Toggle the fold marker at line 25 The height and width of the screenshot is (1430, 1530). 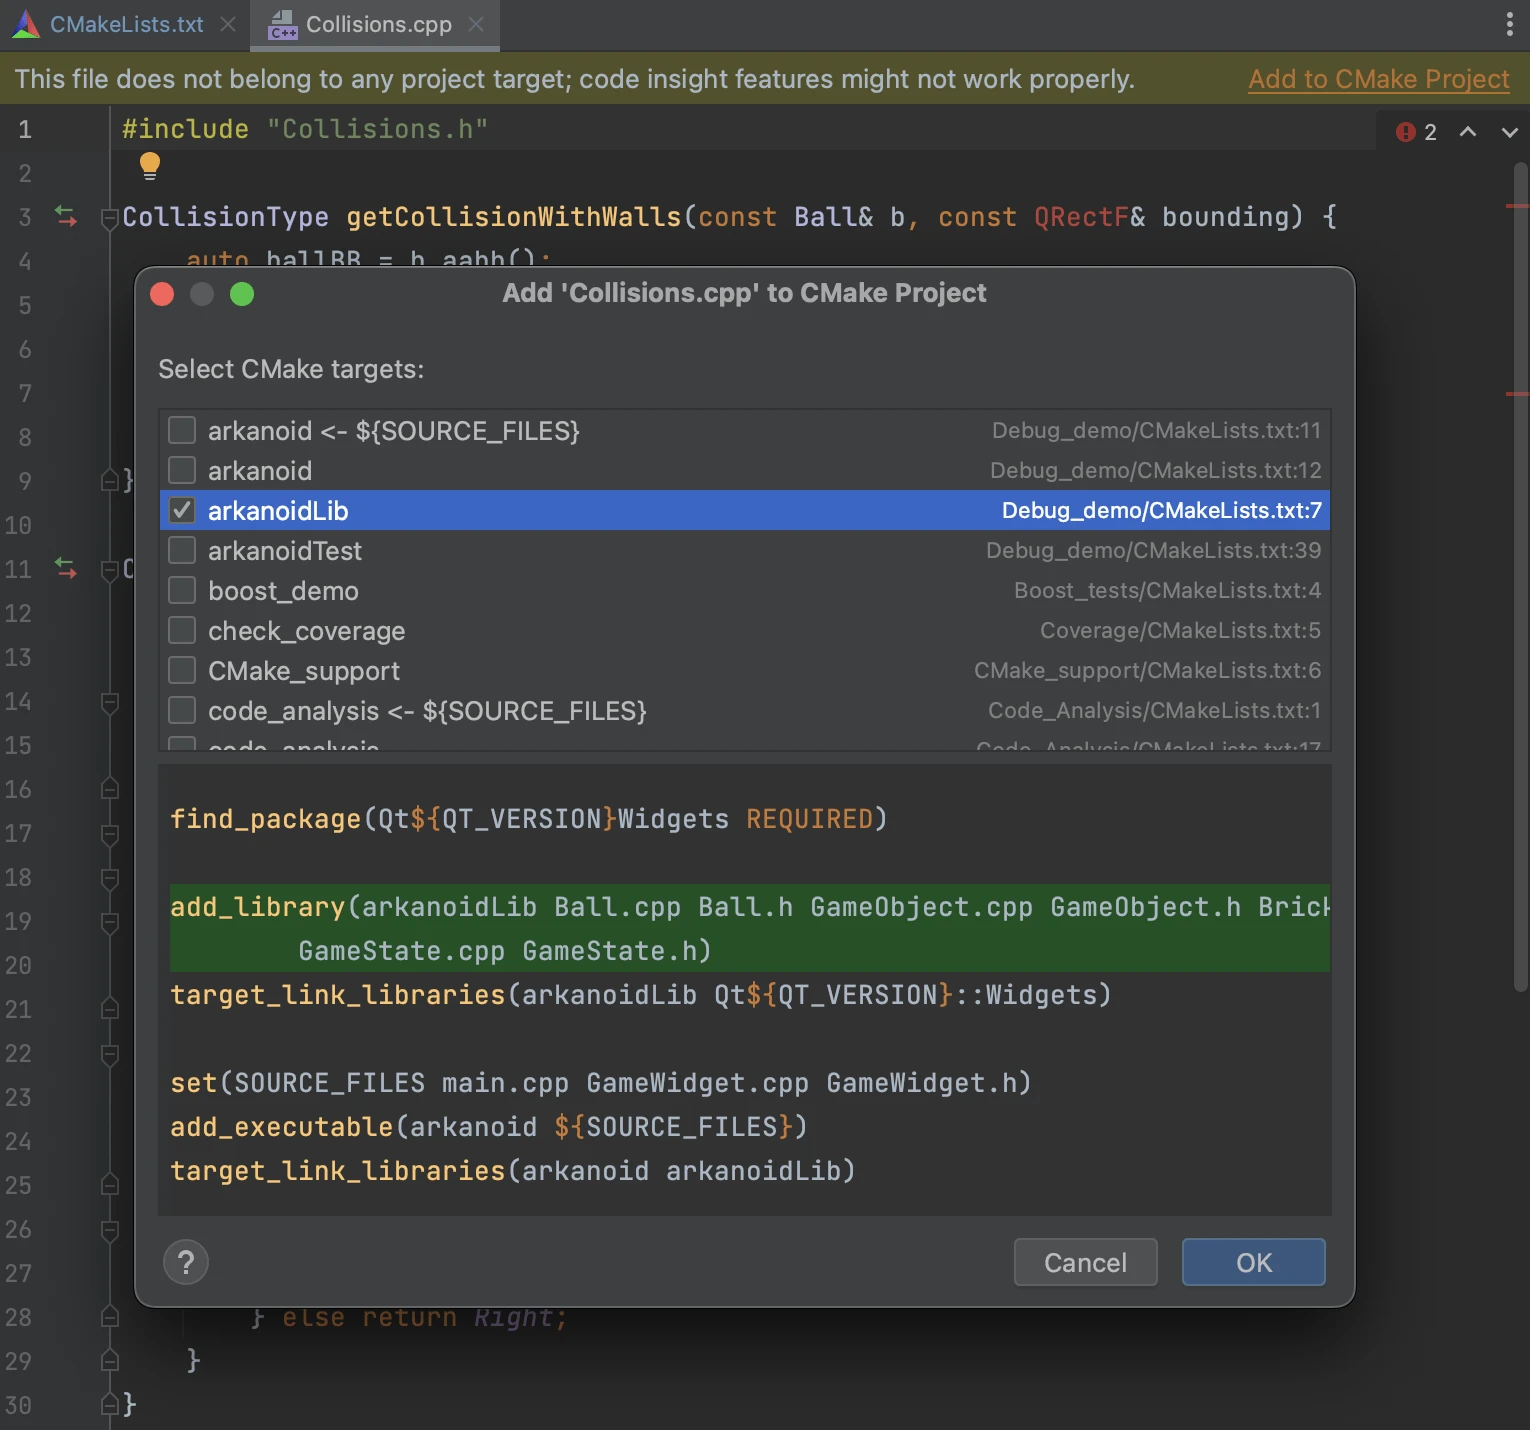click(110, 1185)
